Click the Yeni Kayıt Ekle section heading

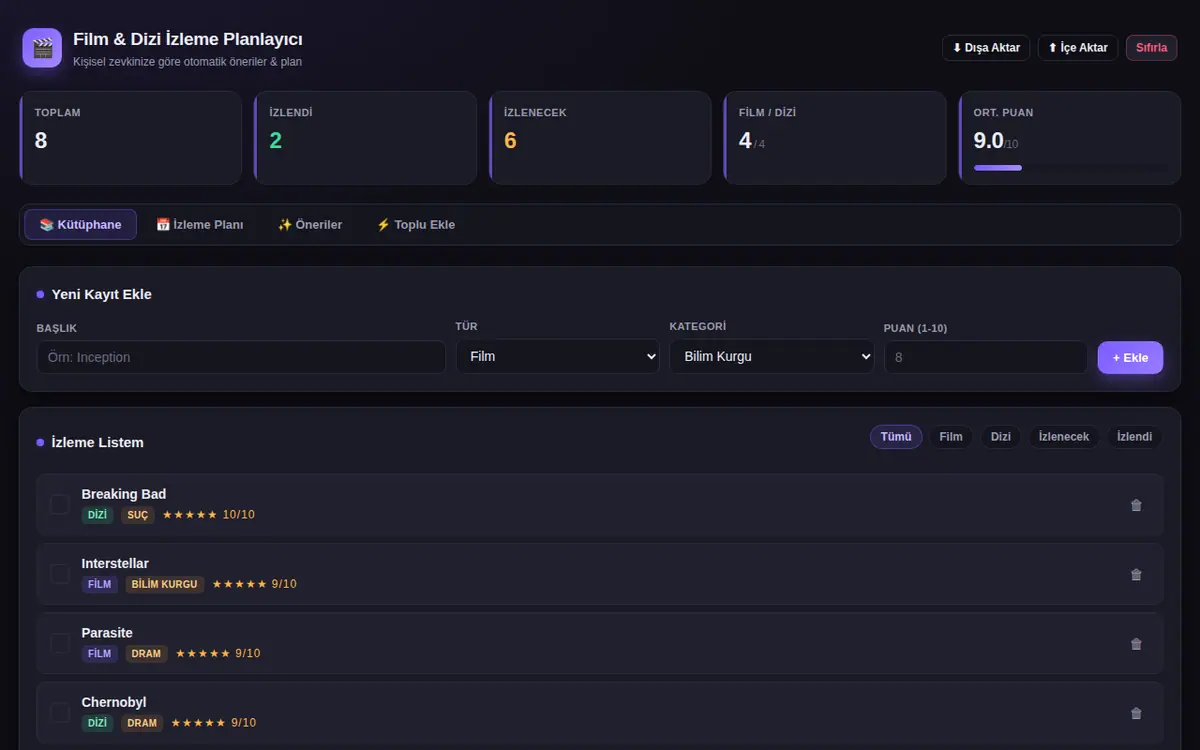coord(102,295)
